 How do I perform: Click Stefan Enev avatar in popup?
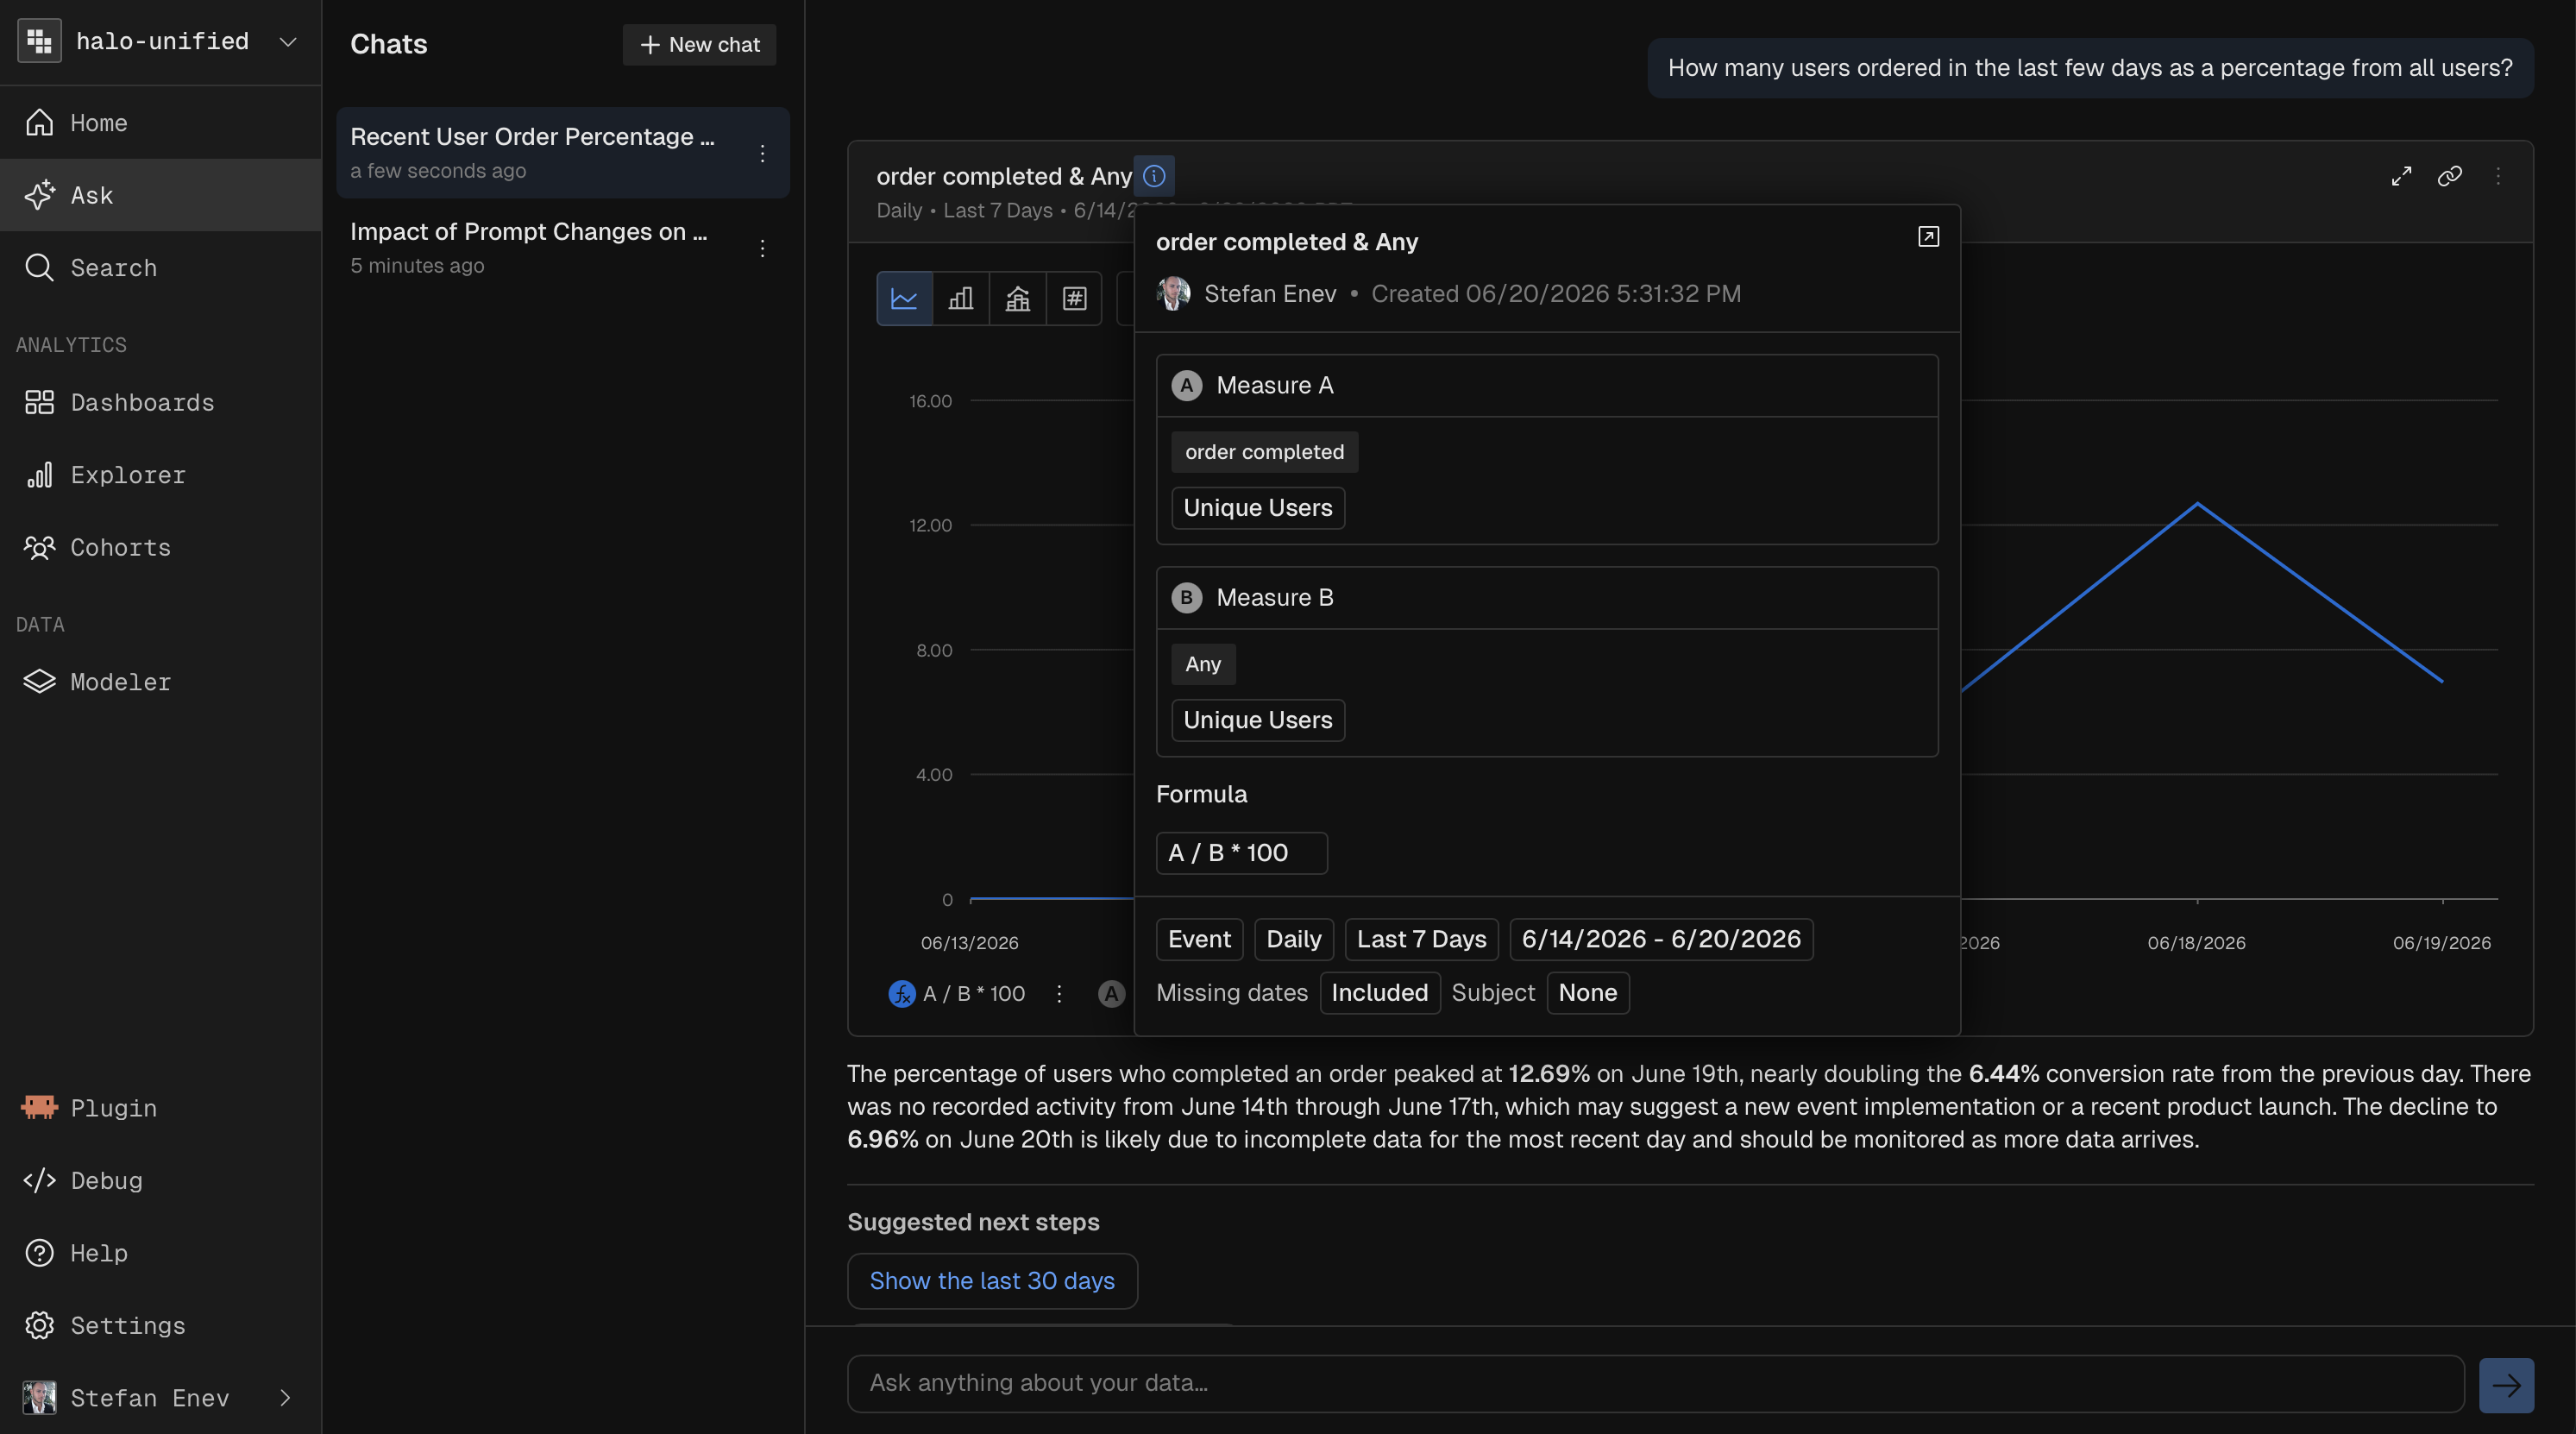(x=1173, y=294)
